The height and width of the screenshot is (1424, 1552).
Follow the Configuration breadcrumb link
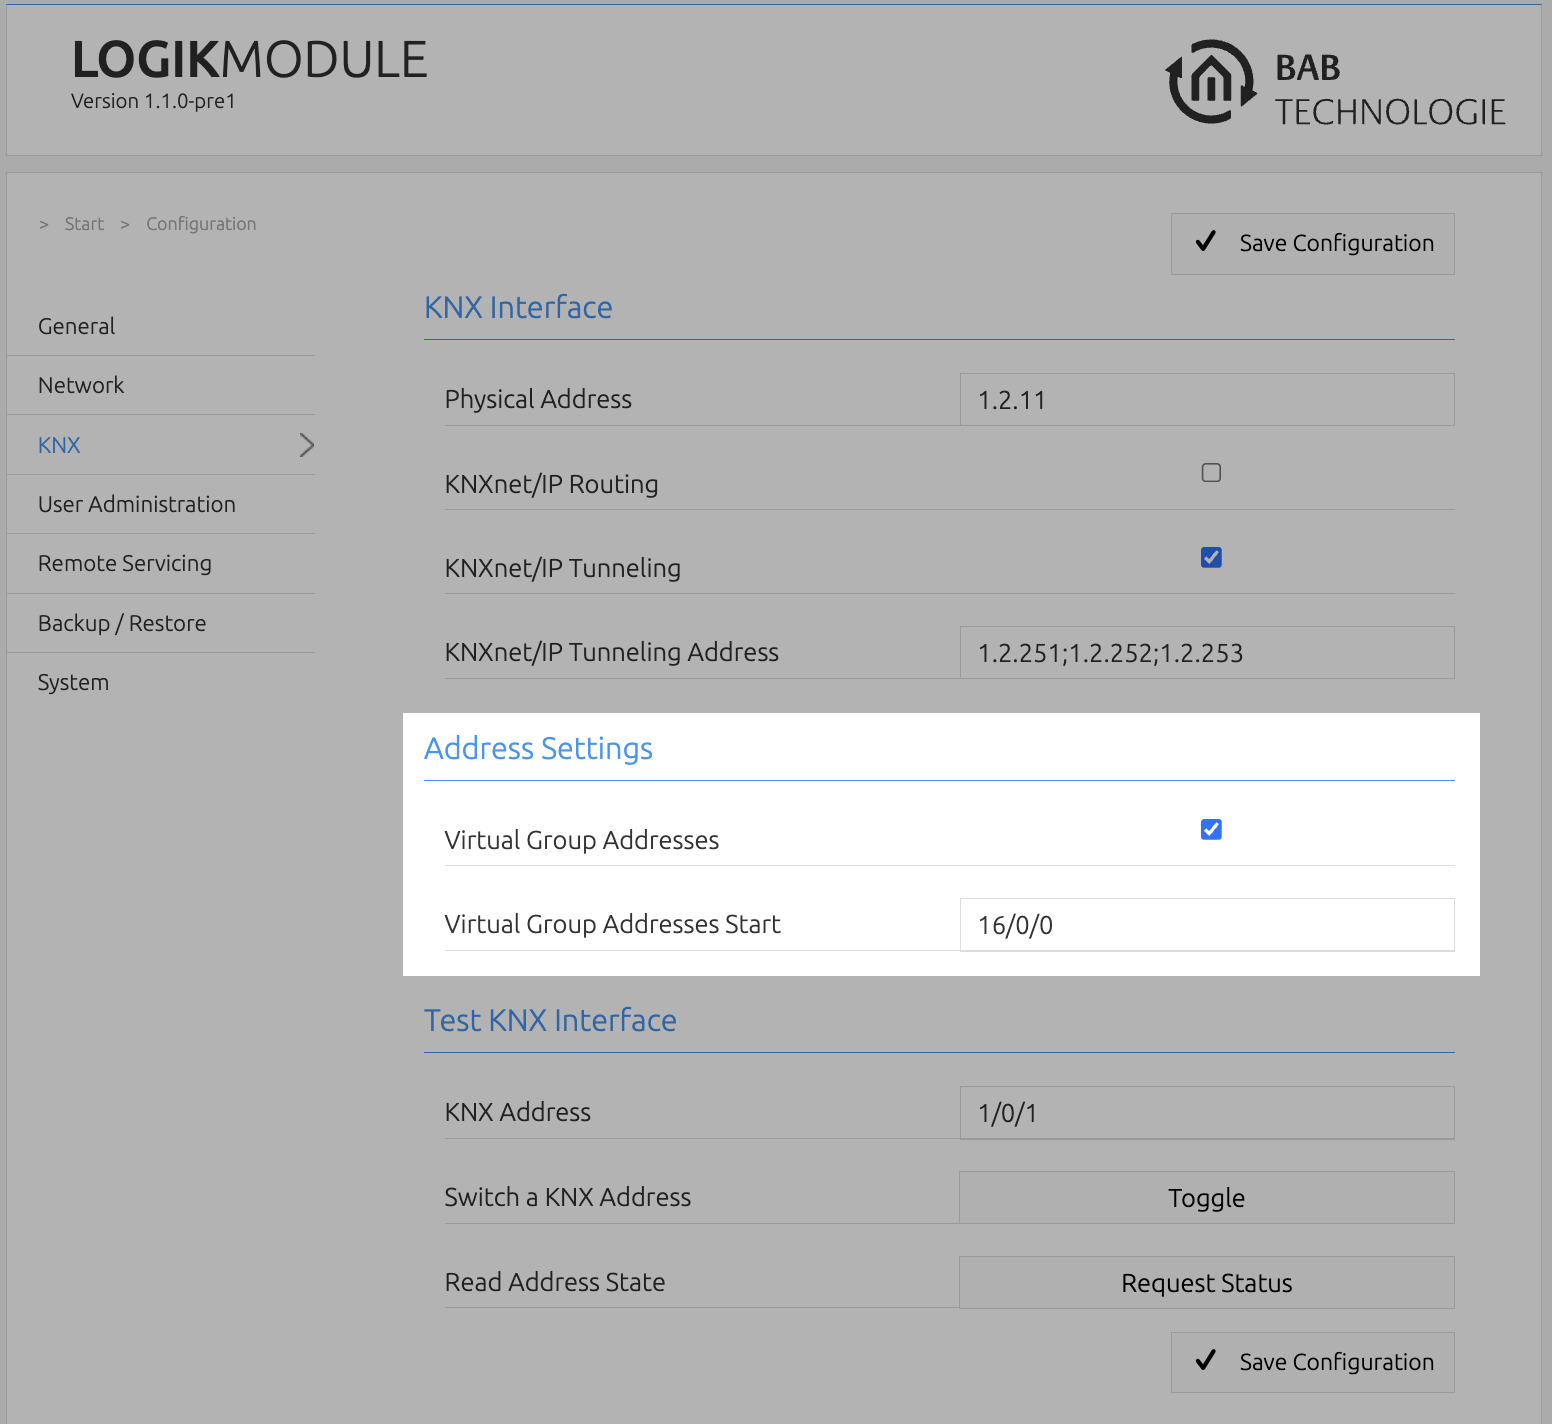201,224
